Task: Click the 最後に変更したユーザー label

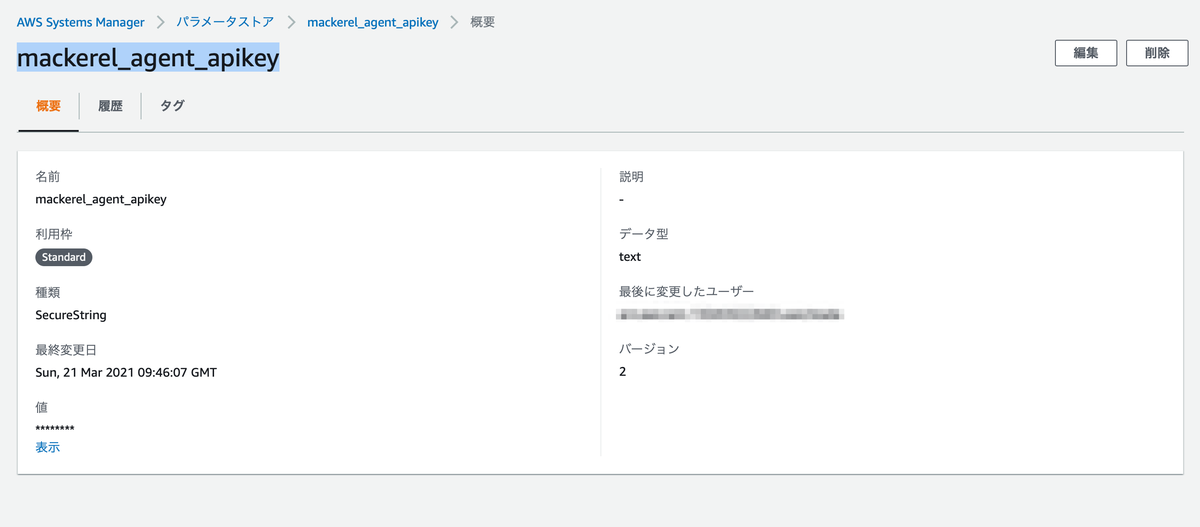Action: [x=686, y=292]
